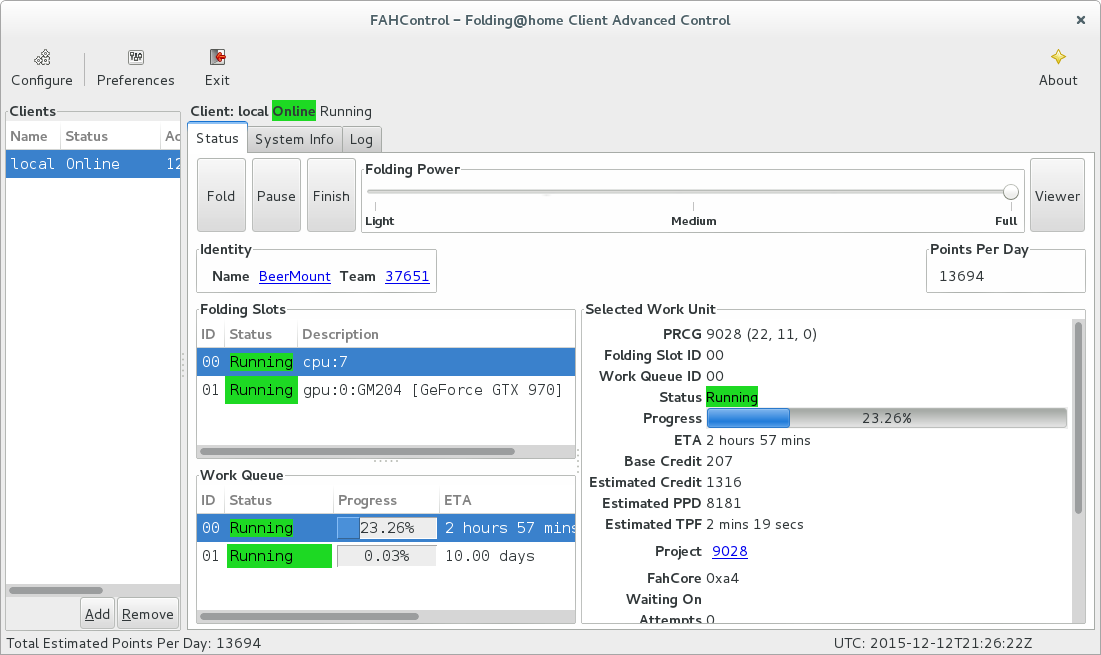Open BeerMount user name link
The height and width of the screenshot is (655, 1101).
(294, 277)
